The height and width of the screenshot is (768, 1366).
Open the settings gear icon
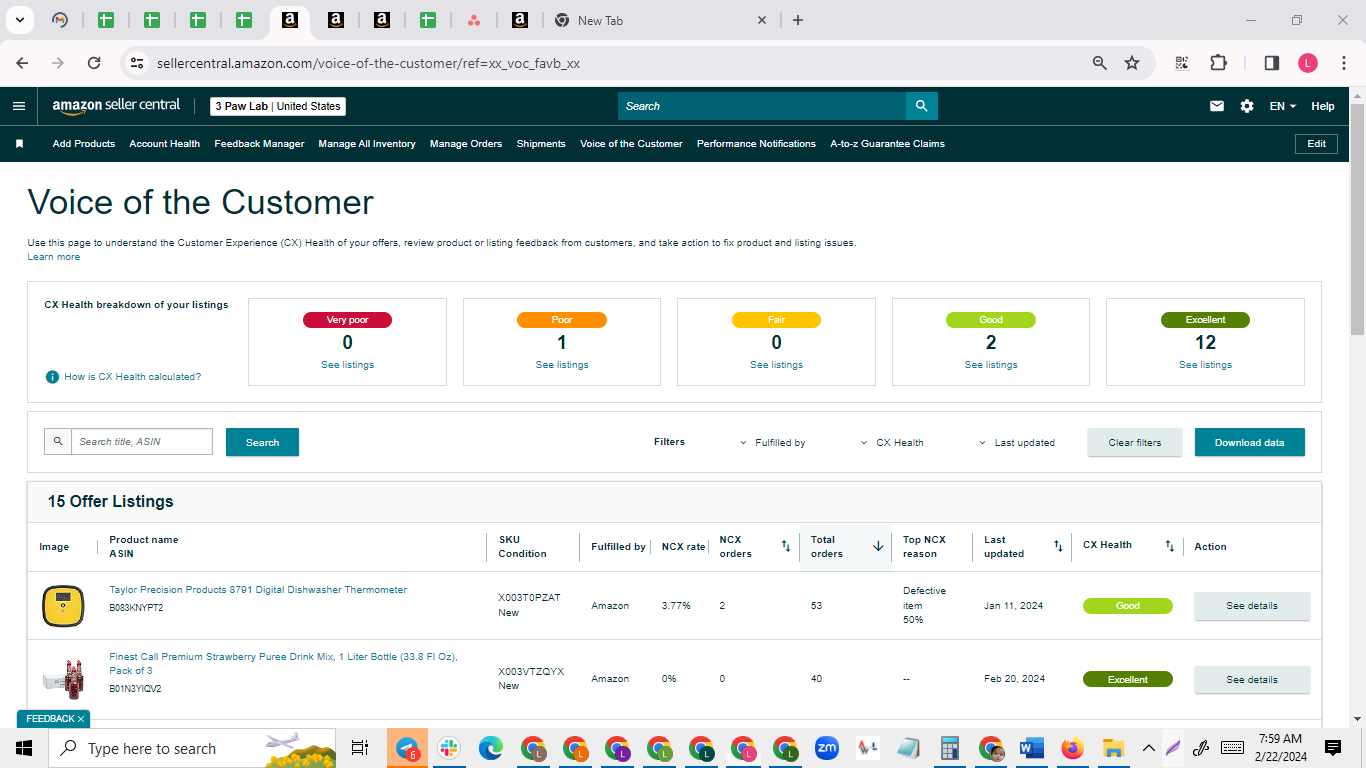coord(1247,106)
